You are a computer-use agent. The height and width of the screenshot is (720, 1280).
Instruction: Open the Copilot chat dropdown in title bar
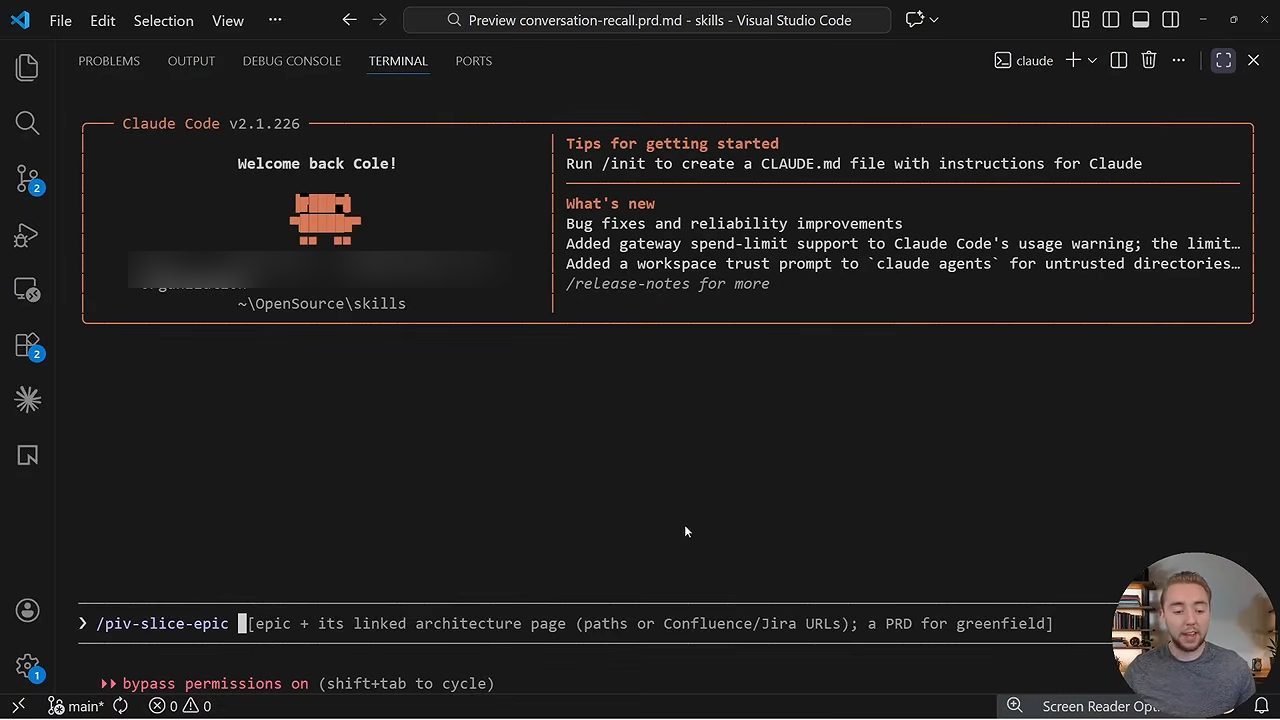[x=934, y=20]
